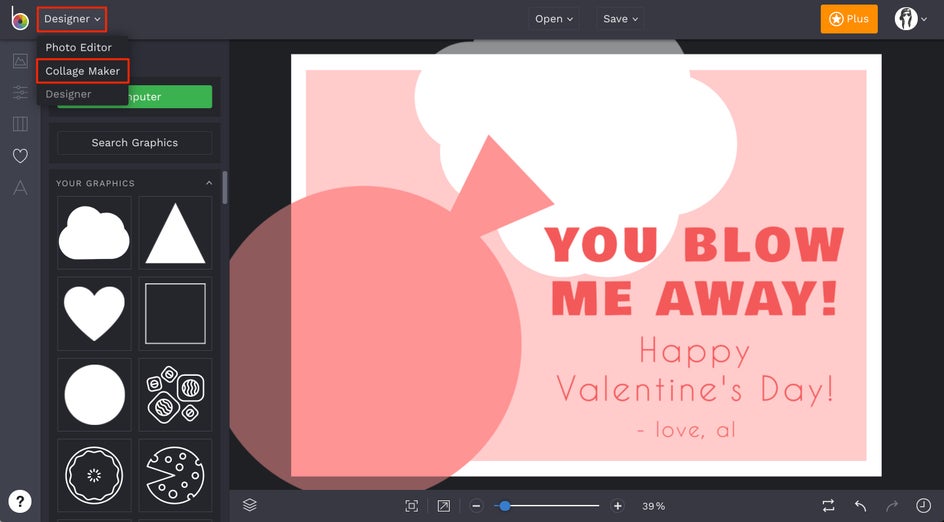Select the square outline graphic thumbnail
944x522 pixels.
point(175,313)
